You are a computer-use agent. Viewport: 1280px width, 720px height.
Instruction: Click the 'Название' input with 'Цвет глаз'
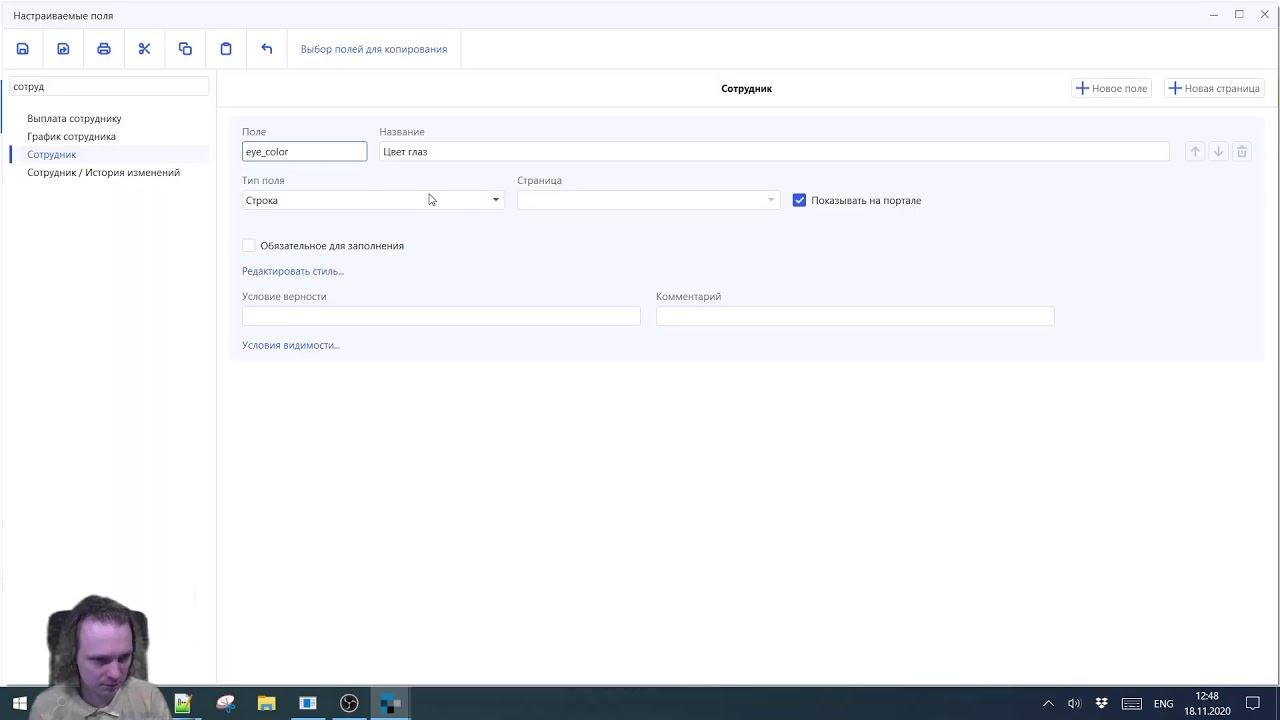click(774, 151)
